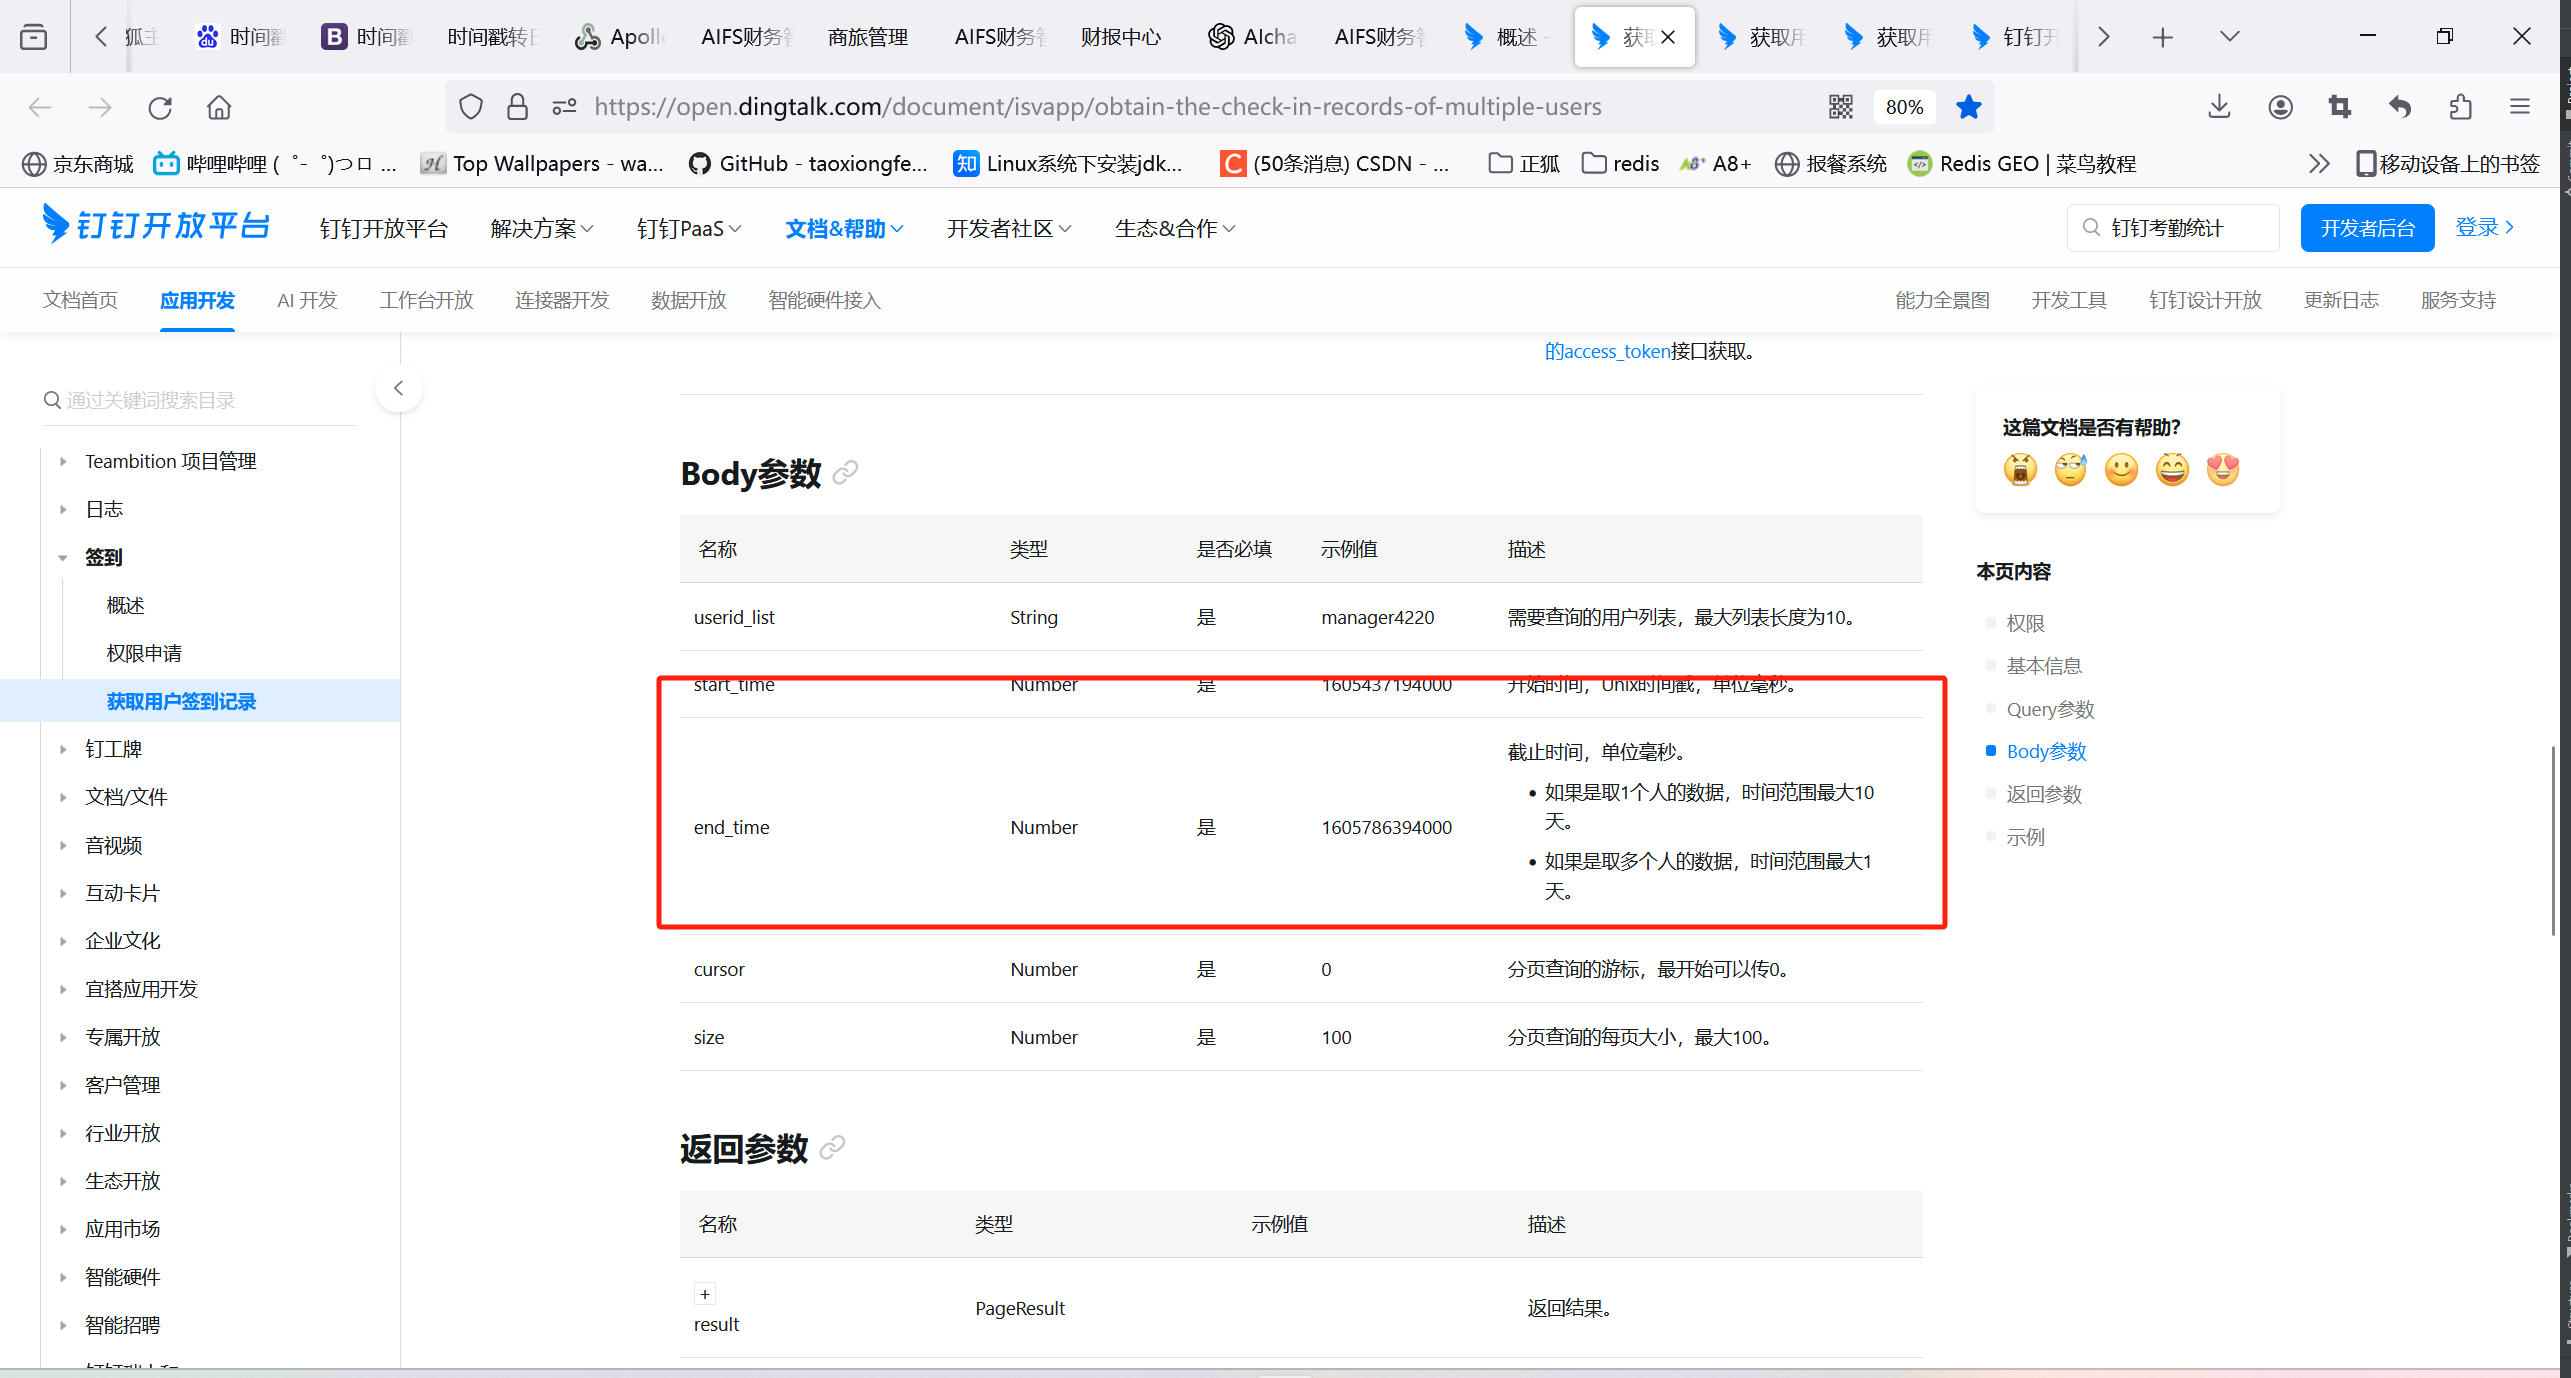The width and height of the screenshot is (2571, 1378).
Task: Click the browser reload page icon
Action: 160,107
